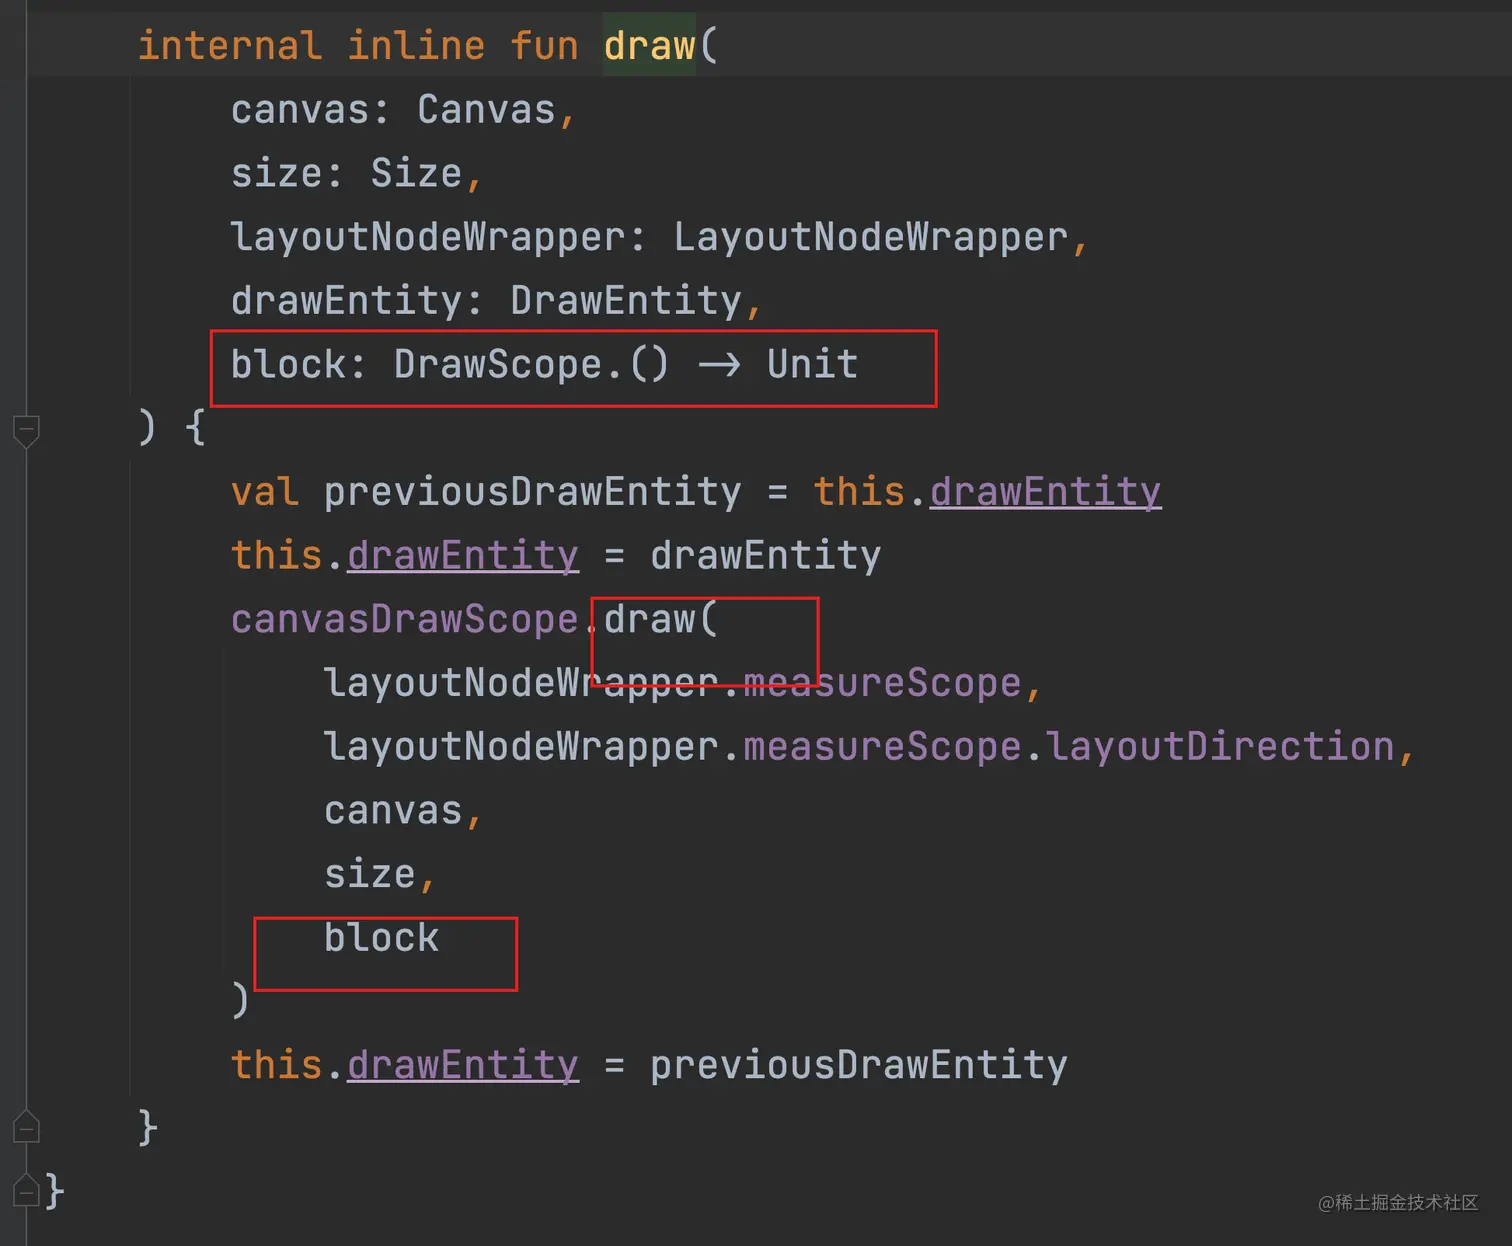Click the previousDrawEntity variable declaration

click(532, 492)
